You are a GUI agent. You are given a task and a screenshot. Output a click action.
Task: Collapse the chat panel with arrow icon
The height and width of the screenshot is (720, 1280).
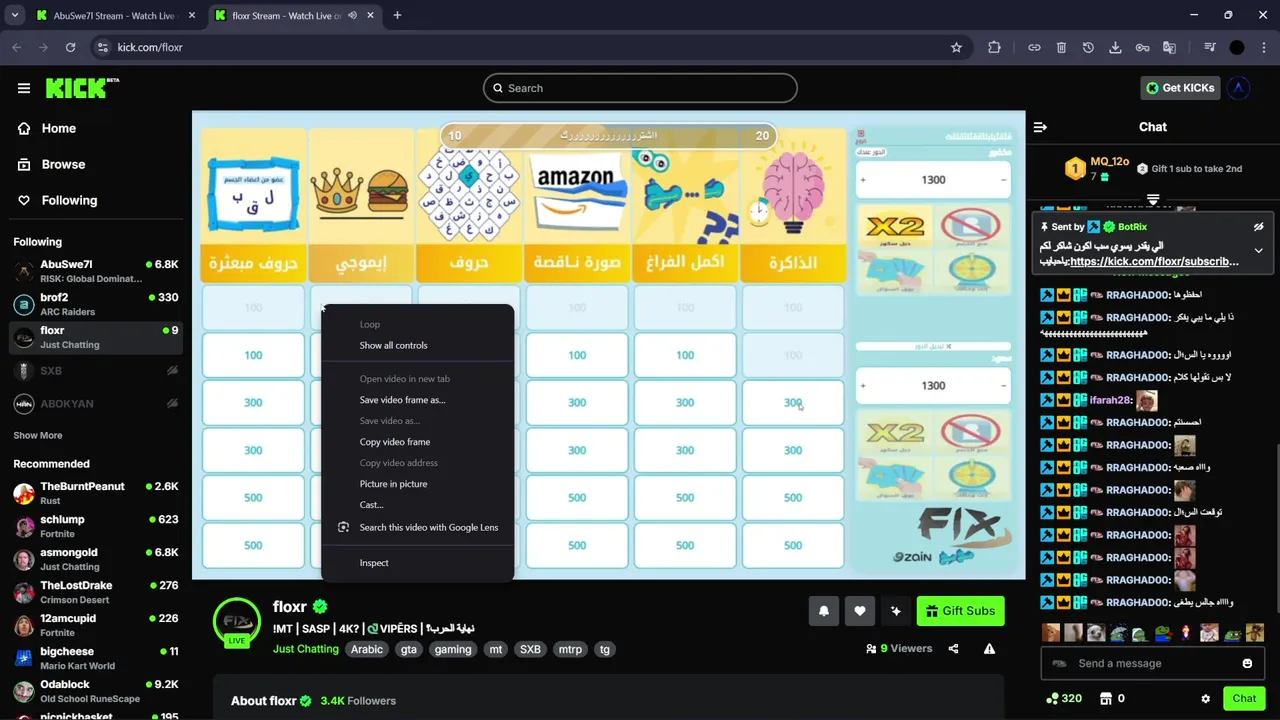coord(1040,127)
